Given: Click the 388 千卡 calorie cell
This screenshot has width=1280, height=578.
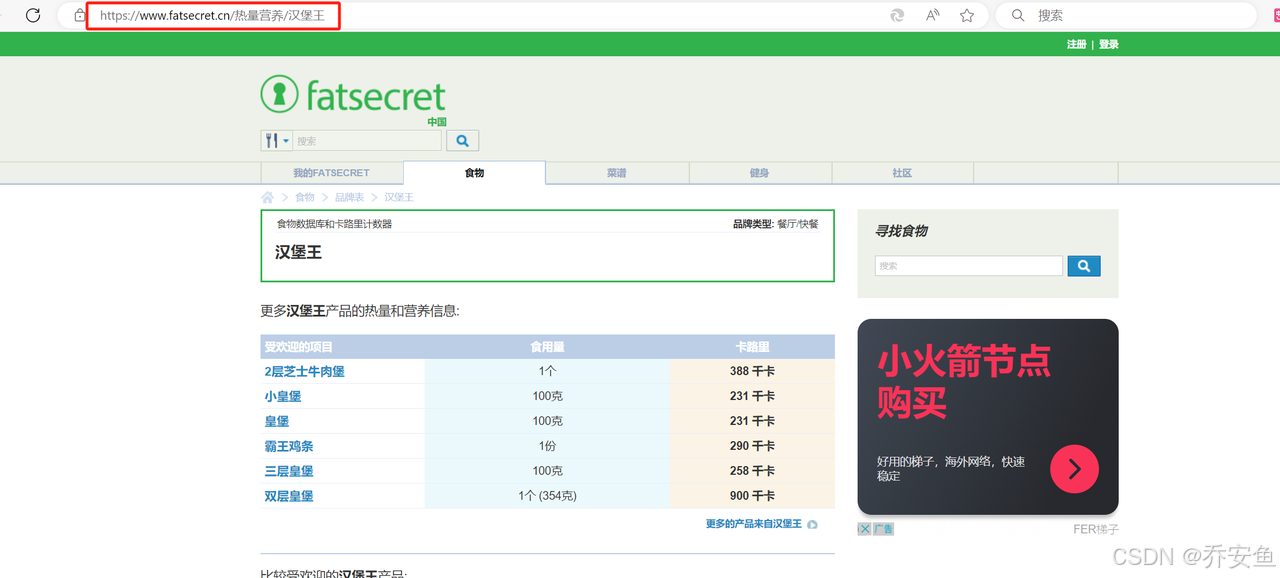Looking at the screenshot, I should coord(752,371).
